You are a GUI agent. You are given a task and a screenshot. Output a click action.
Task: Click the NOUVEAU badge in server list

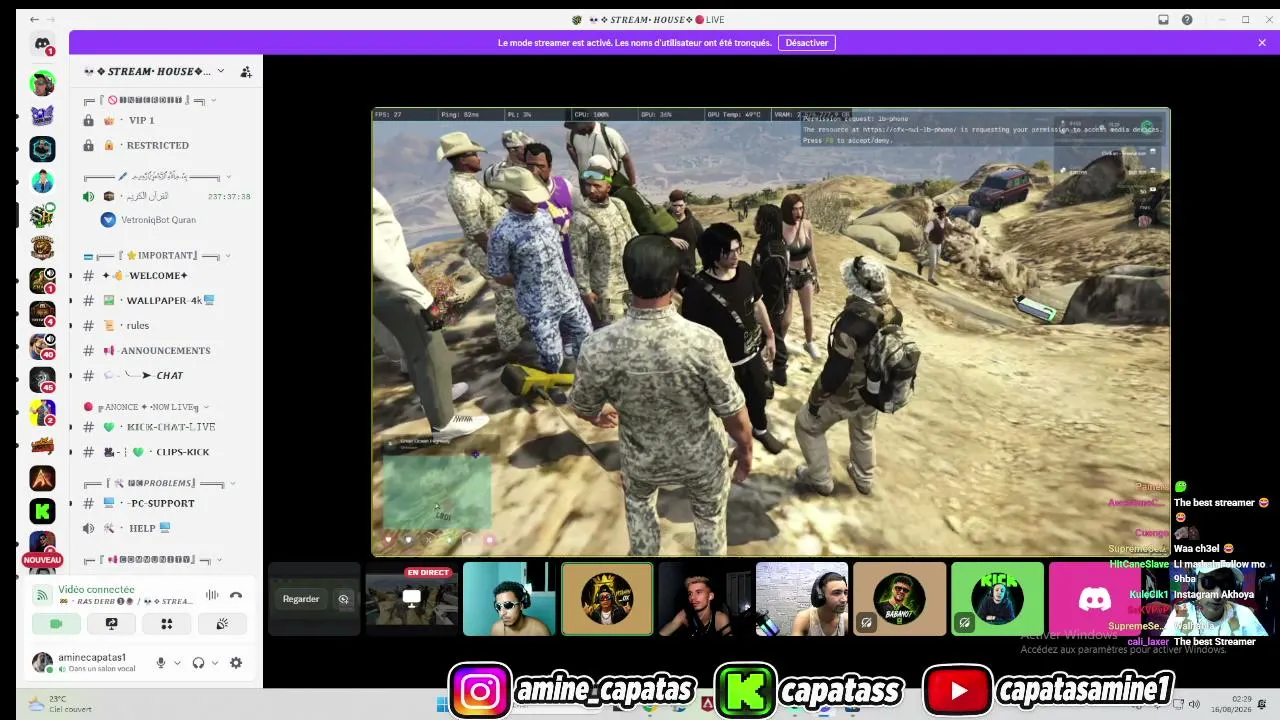pyautogui.click(x=42, y=560)
